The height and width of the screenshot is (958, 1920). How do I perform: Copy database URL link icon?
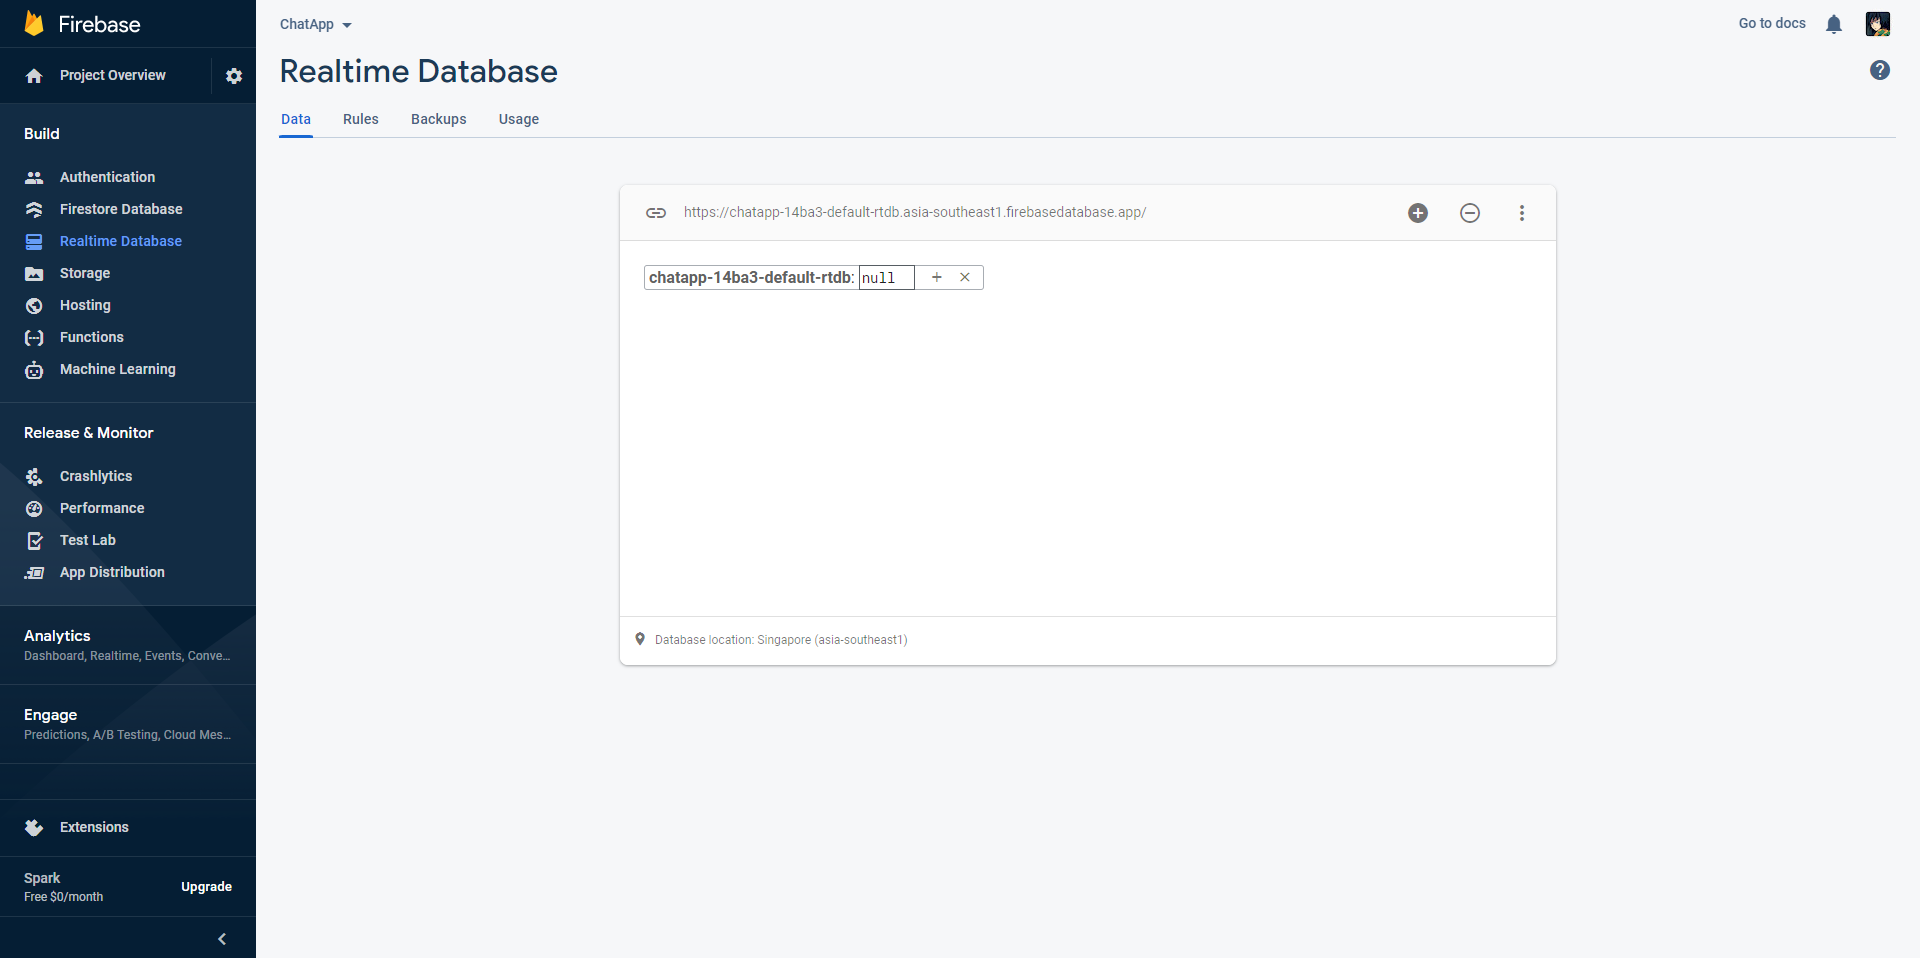[656, 213]
